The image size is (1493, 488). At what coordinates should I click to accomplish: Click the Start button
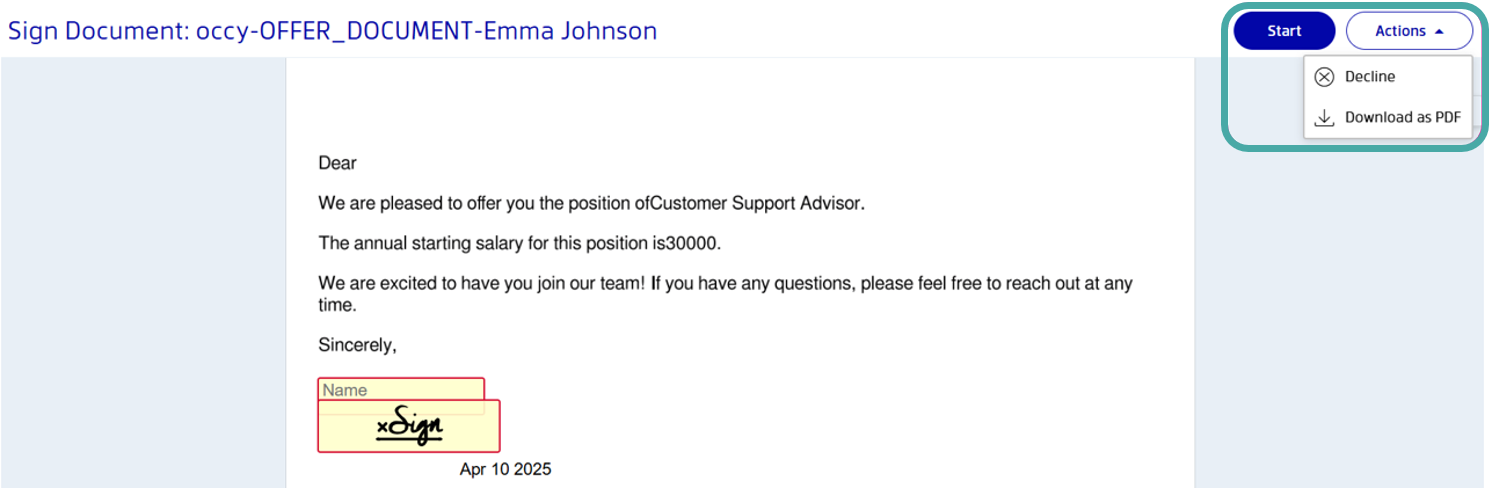coord(1284,31)
